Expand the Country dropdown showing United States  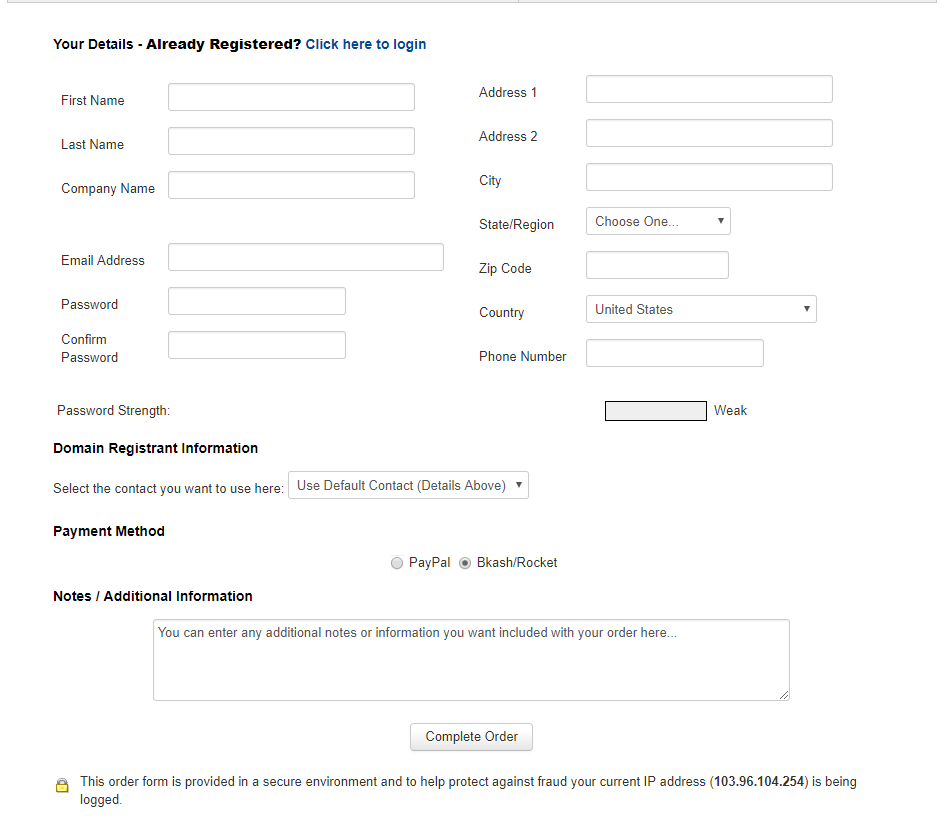701,309
